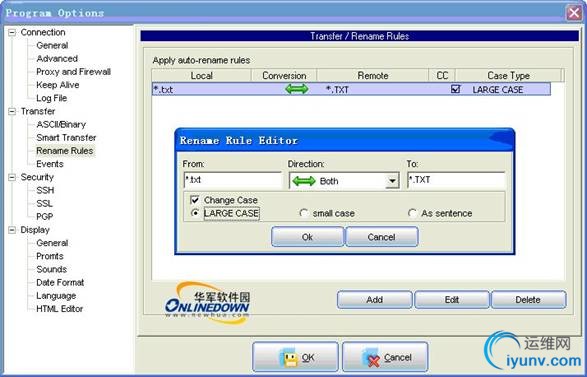Screen dimensions: 587x377
Task: Click the green conversion arrow in the rule row
Action: click(296, 89)
